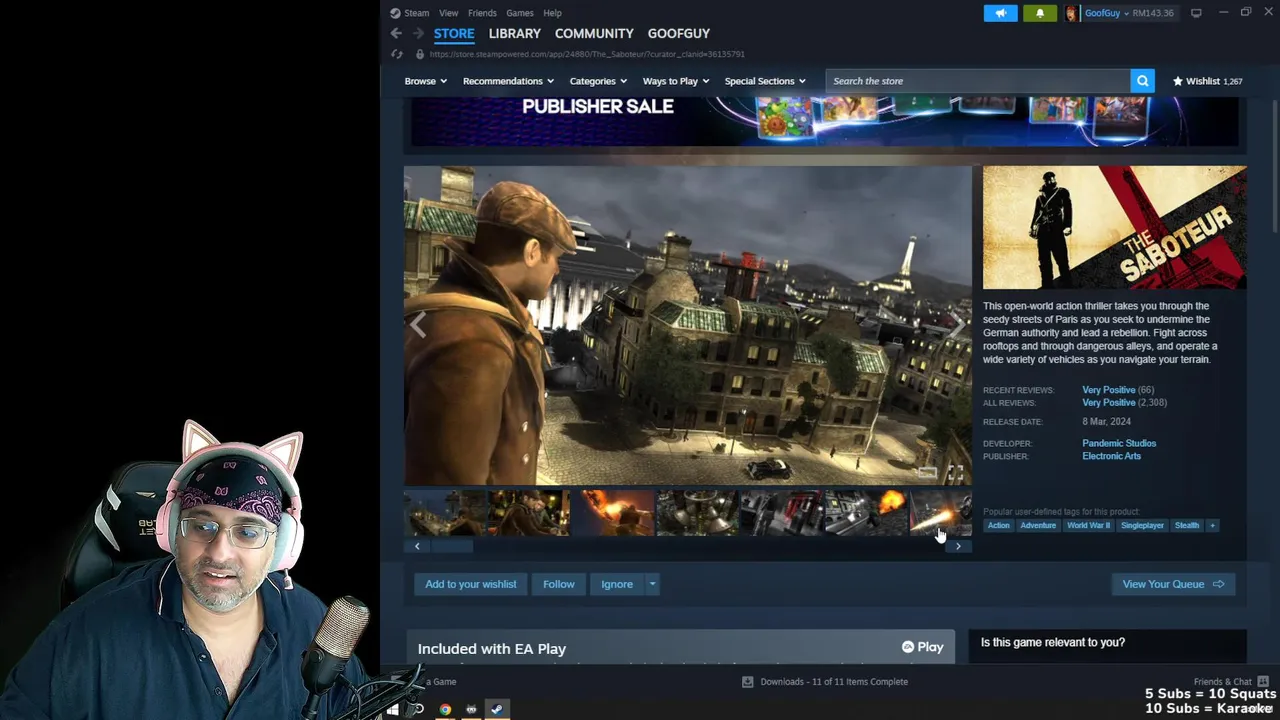Select the Action tag
The image size is (1280, 720).
click(x=999, y=525)
